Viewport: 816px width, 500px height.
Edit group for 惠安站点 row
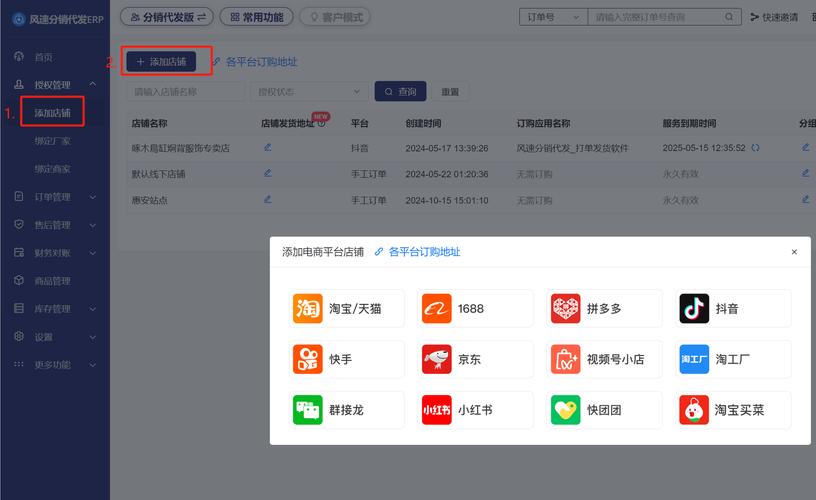click(806, 199)
